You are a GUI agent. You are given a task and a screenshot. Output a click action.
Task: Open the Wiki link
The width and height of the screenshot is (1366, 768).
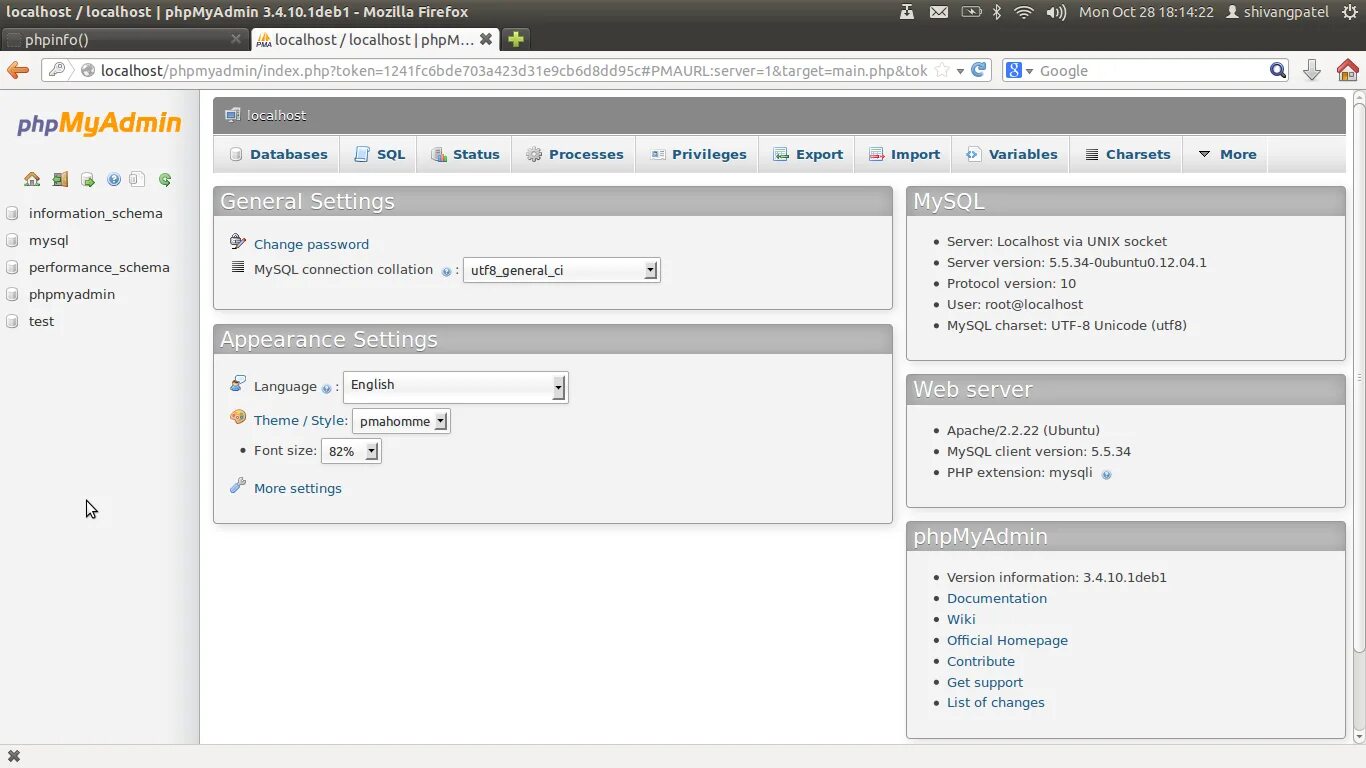tap(961, 619)
